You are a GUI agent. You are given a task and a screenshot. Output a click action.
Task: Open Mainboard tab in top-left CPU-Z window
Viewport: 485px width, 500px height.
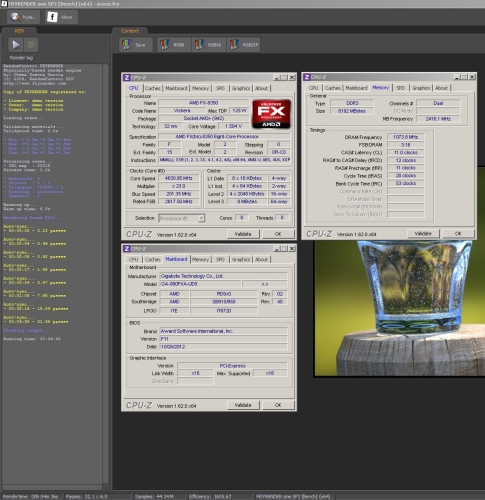tap(176, 88)
